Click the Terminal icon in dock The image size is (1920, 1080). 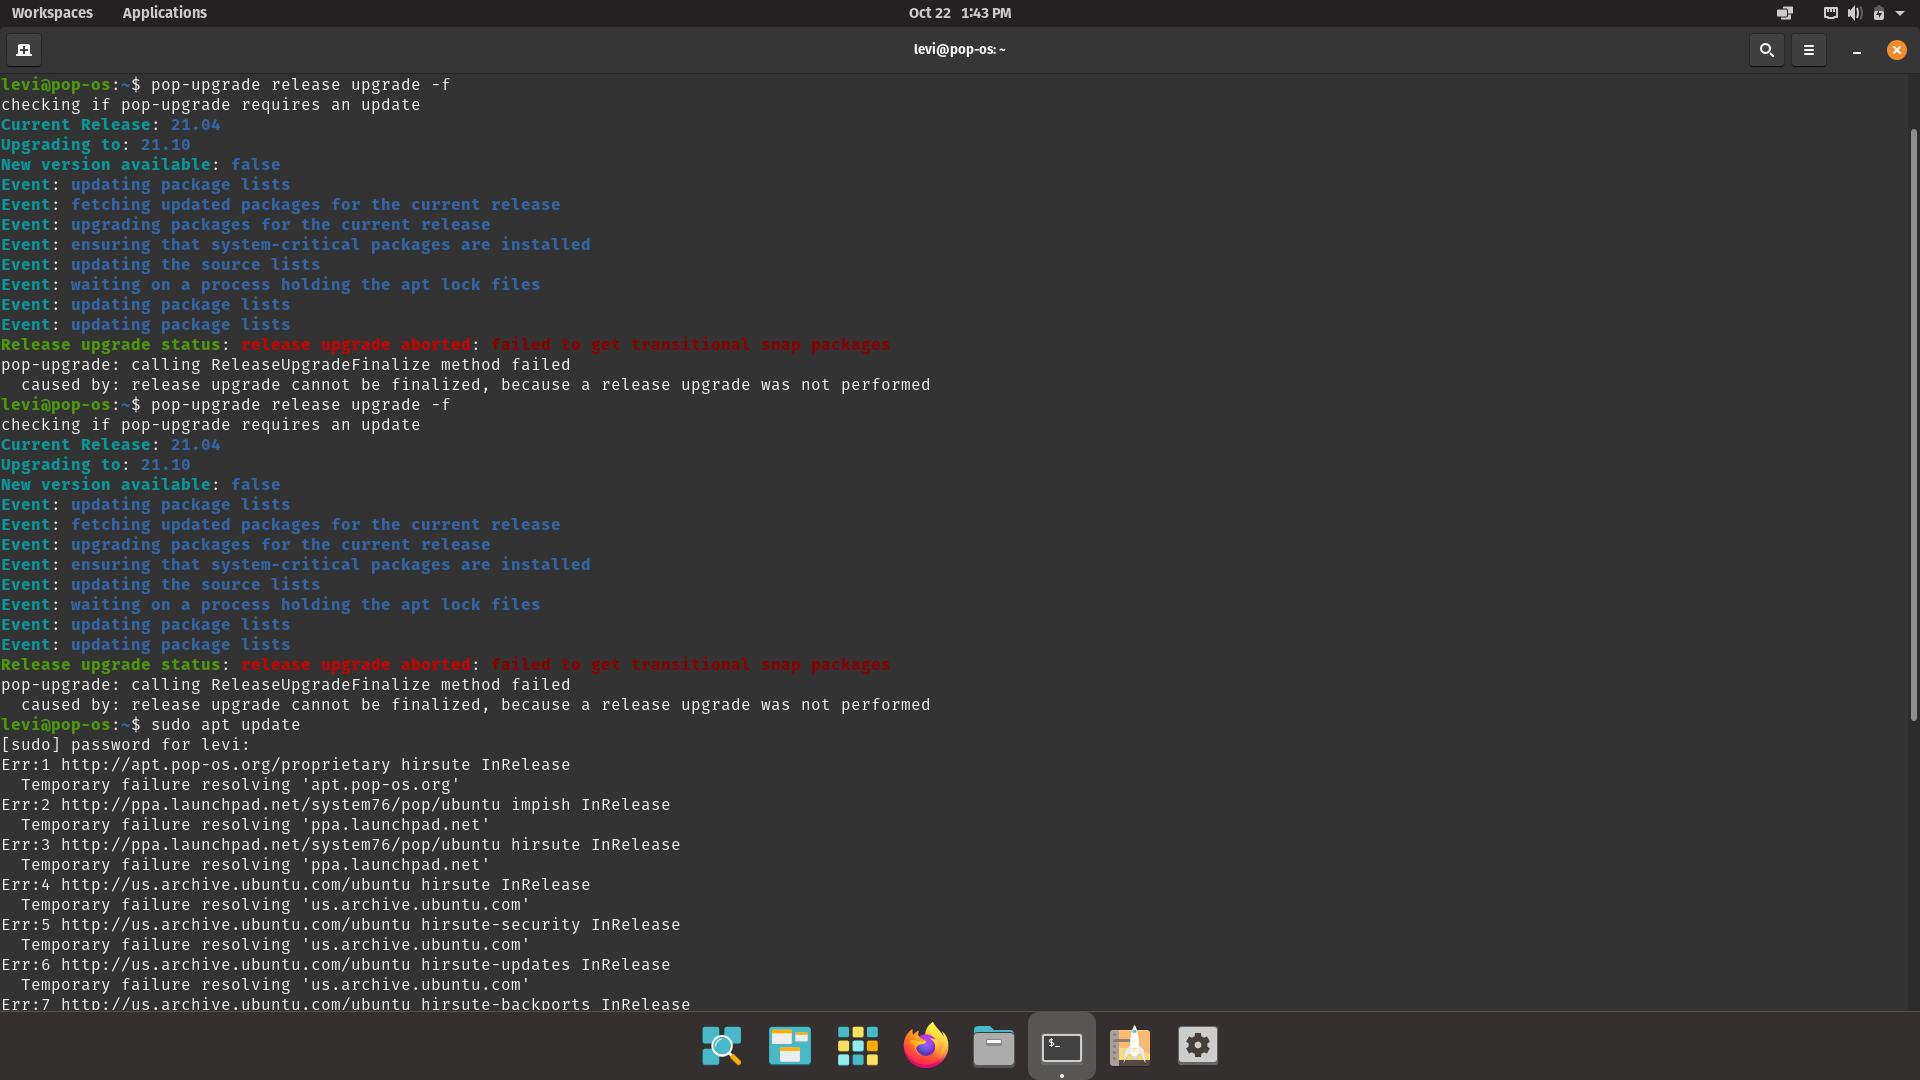pos(1062,1046)
